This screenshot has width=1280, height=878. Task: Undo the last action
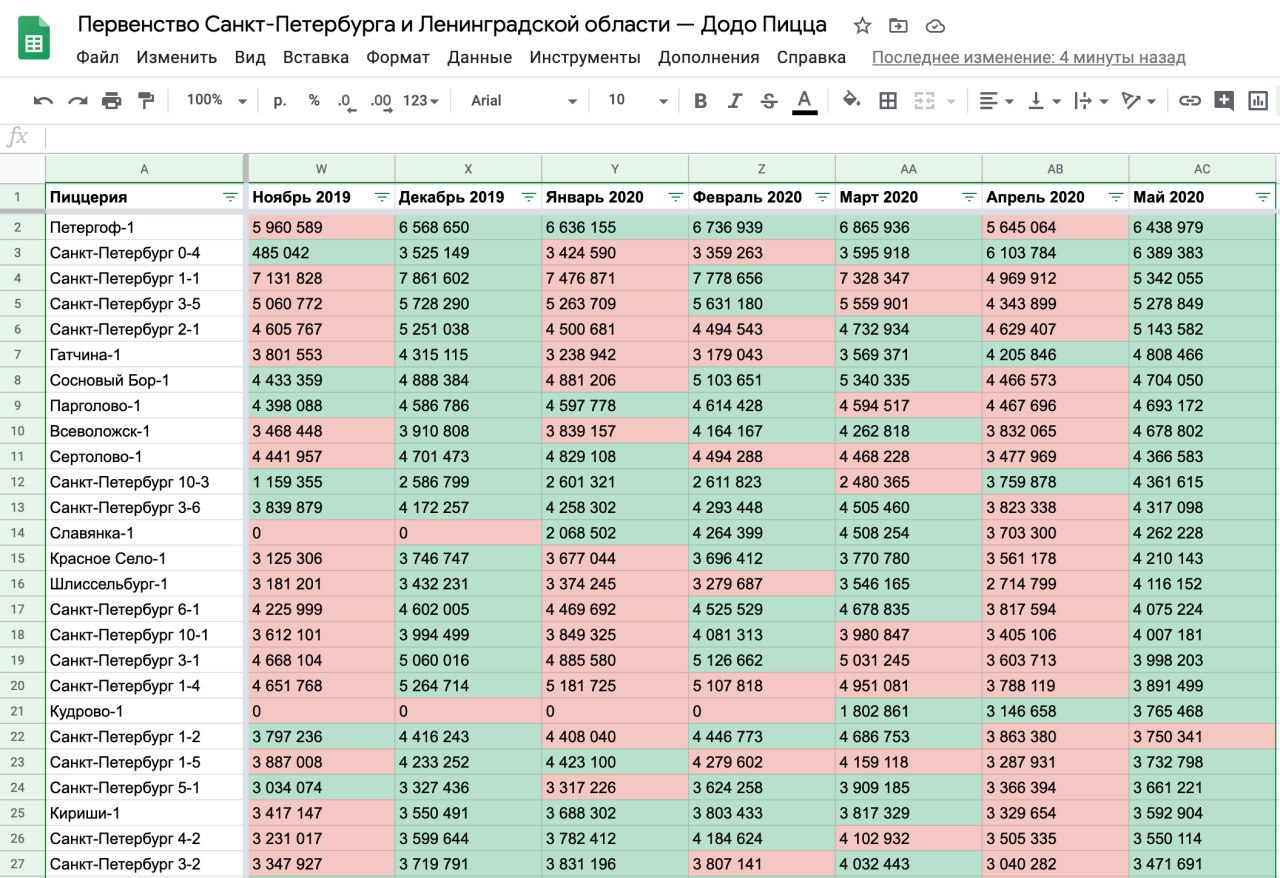[x=43, y=100]
